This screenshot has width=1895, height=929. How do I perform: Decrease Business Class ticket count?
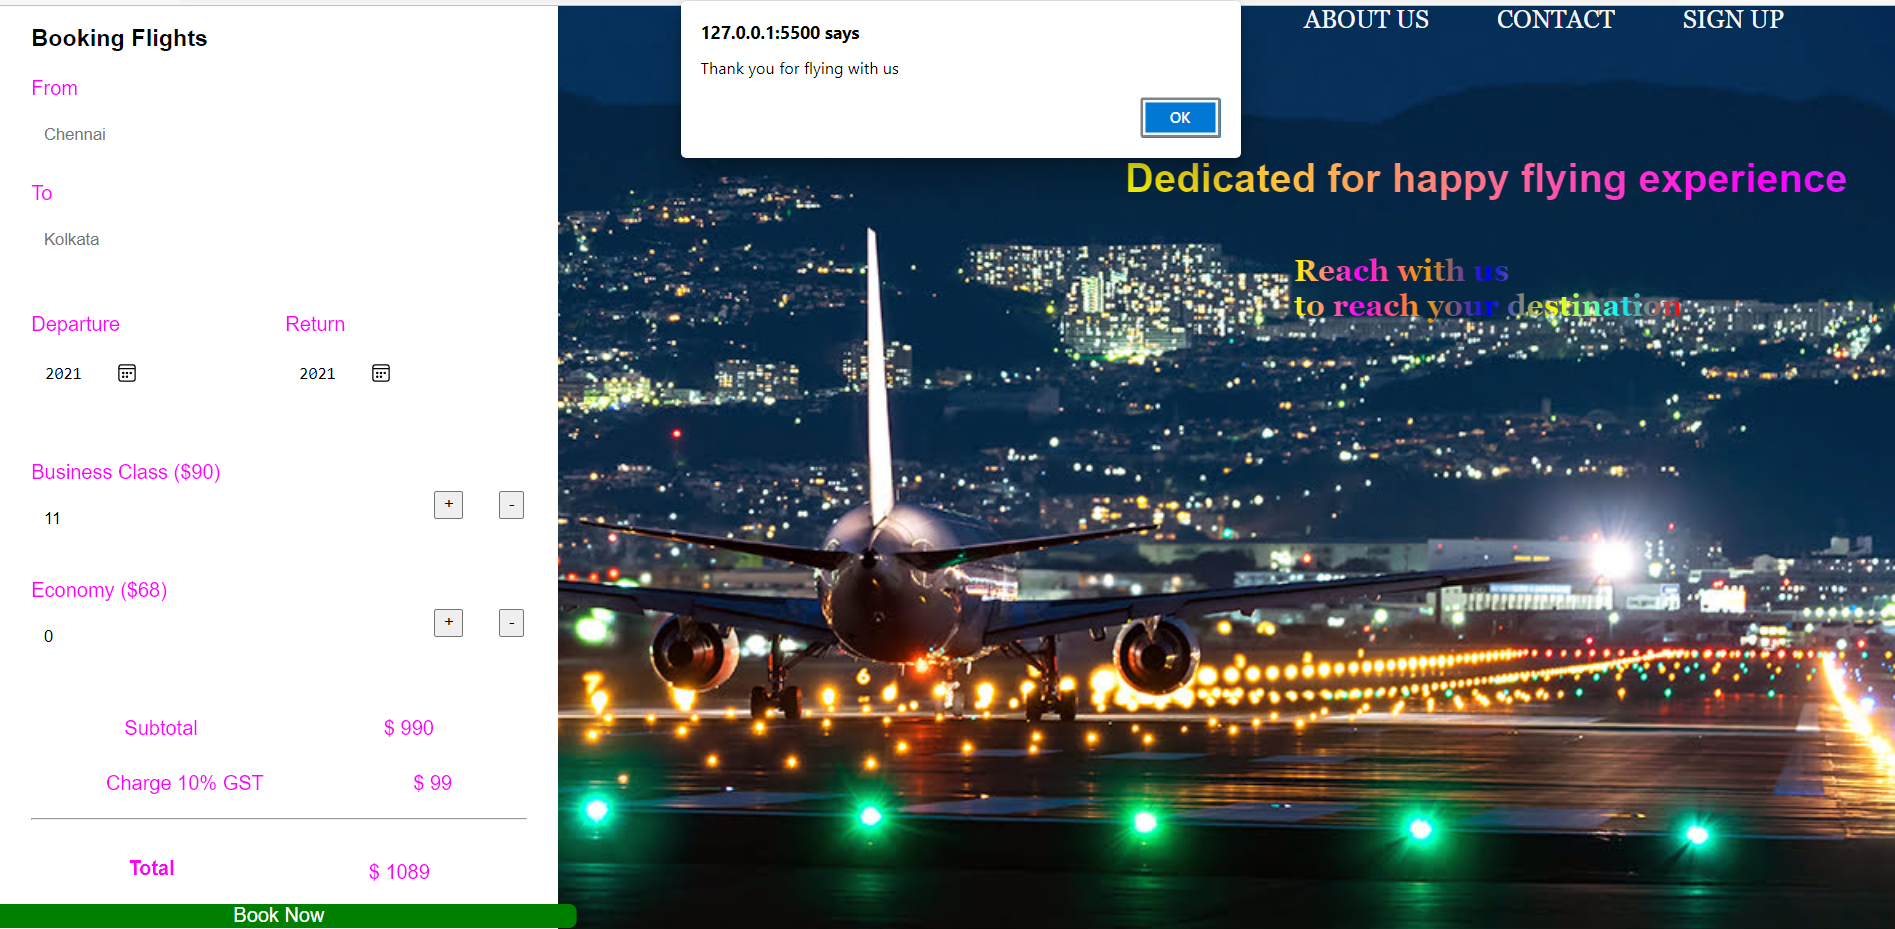pos(511,505)
